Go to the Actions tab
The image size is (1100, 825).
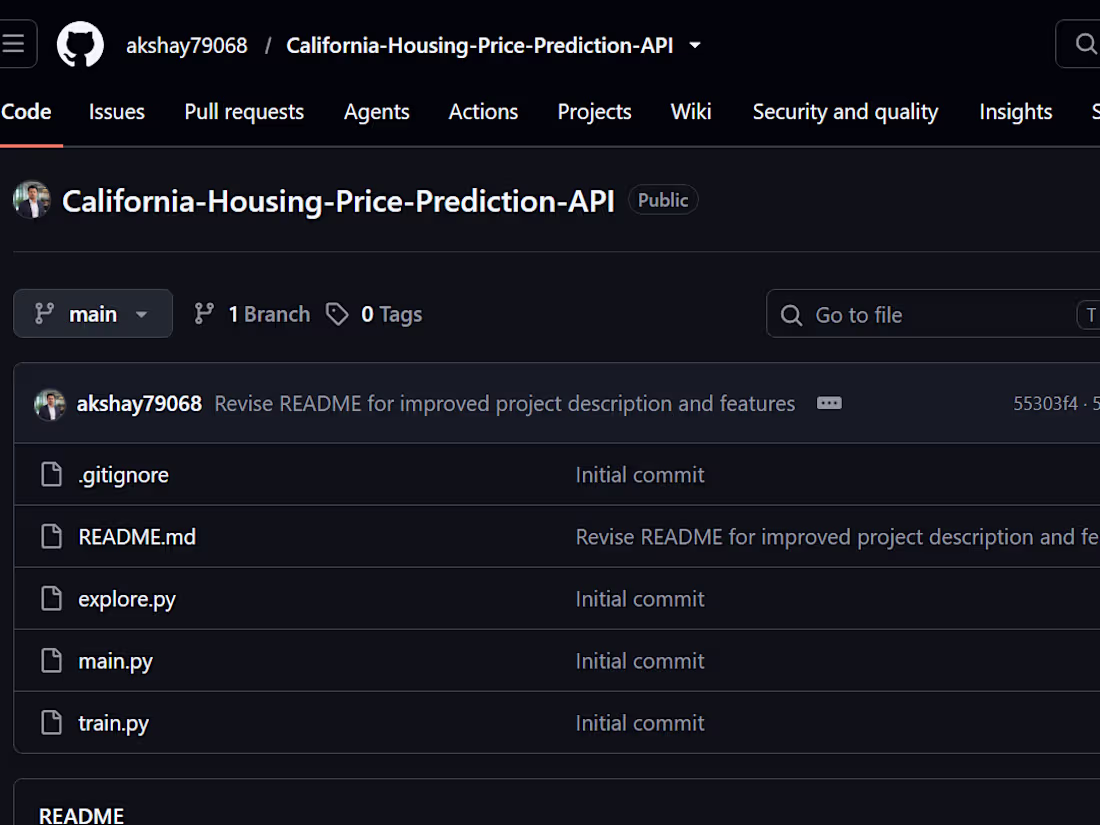pyautogui.click(x=483, y=112)
